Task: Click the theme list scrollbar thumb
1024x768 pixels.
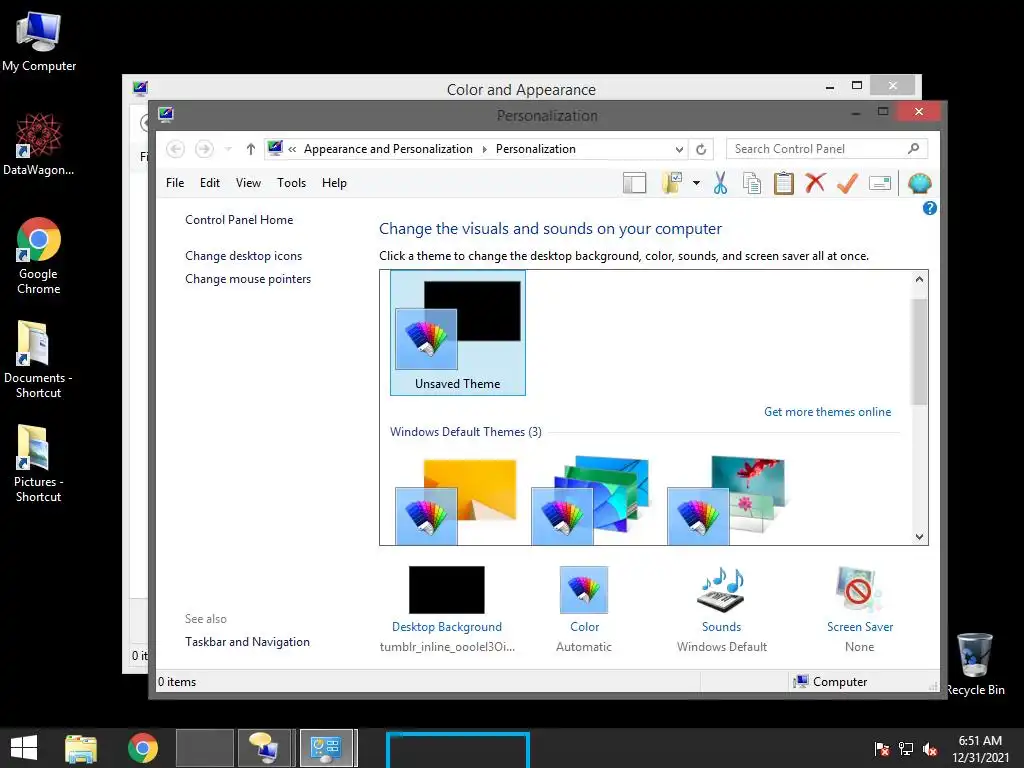Action: (x=920, y=351)
